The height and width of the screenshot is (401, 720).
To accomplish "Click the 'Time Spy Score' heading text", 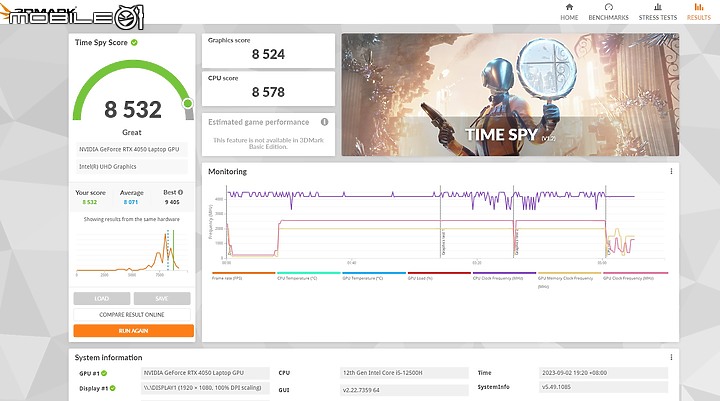I will pos(101,42).
